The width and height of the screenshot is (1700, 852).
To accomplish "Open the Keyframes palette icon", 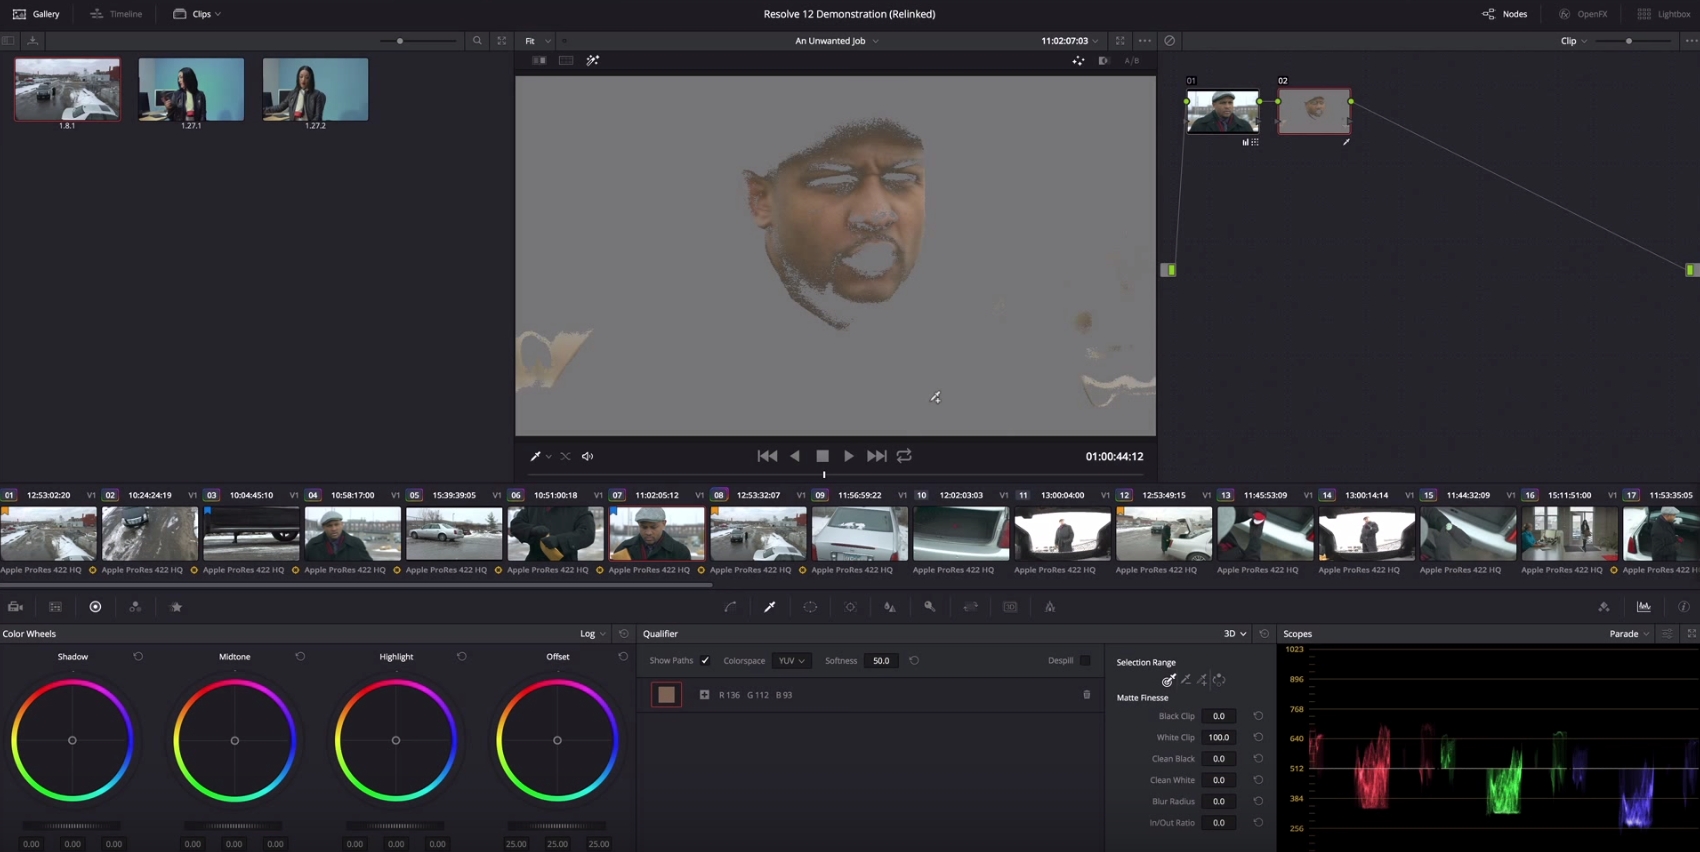I will 1604,607.
